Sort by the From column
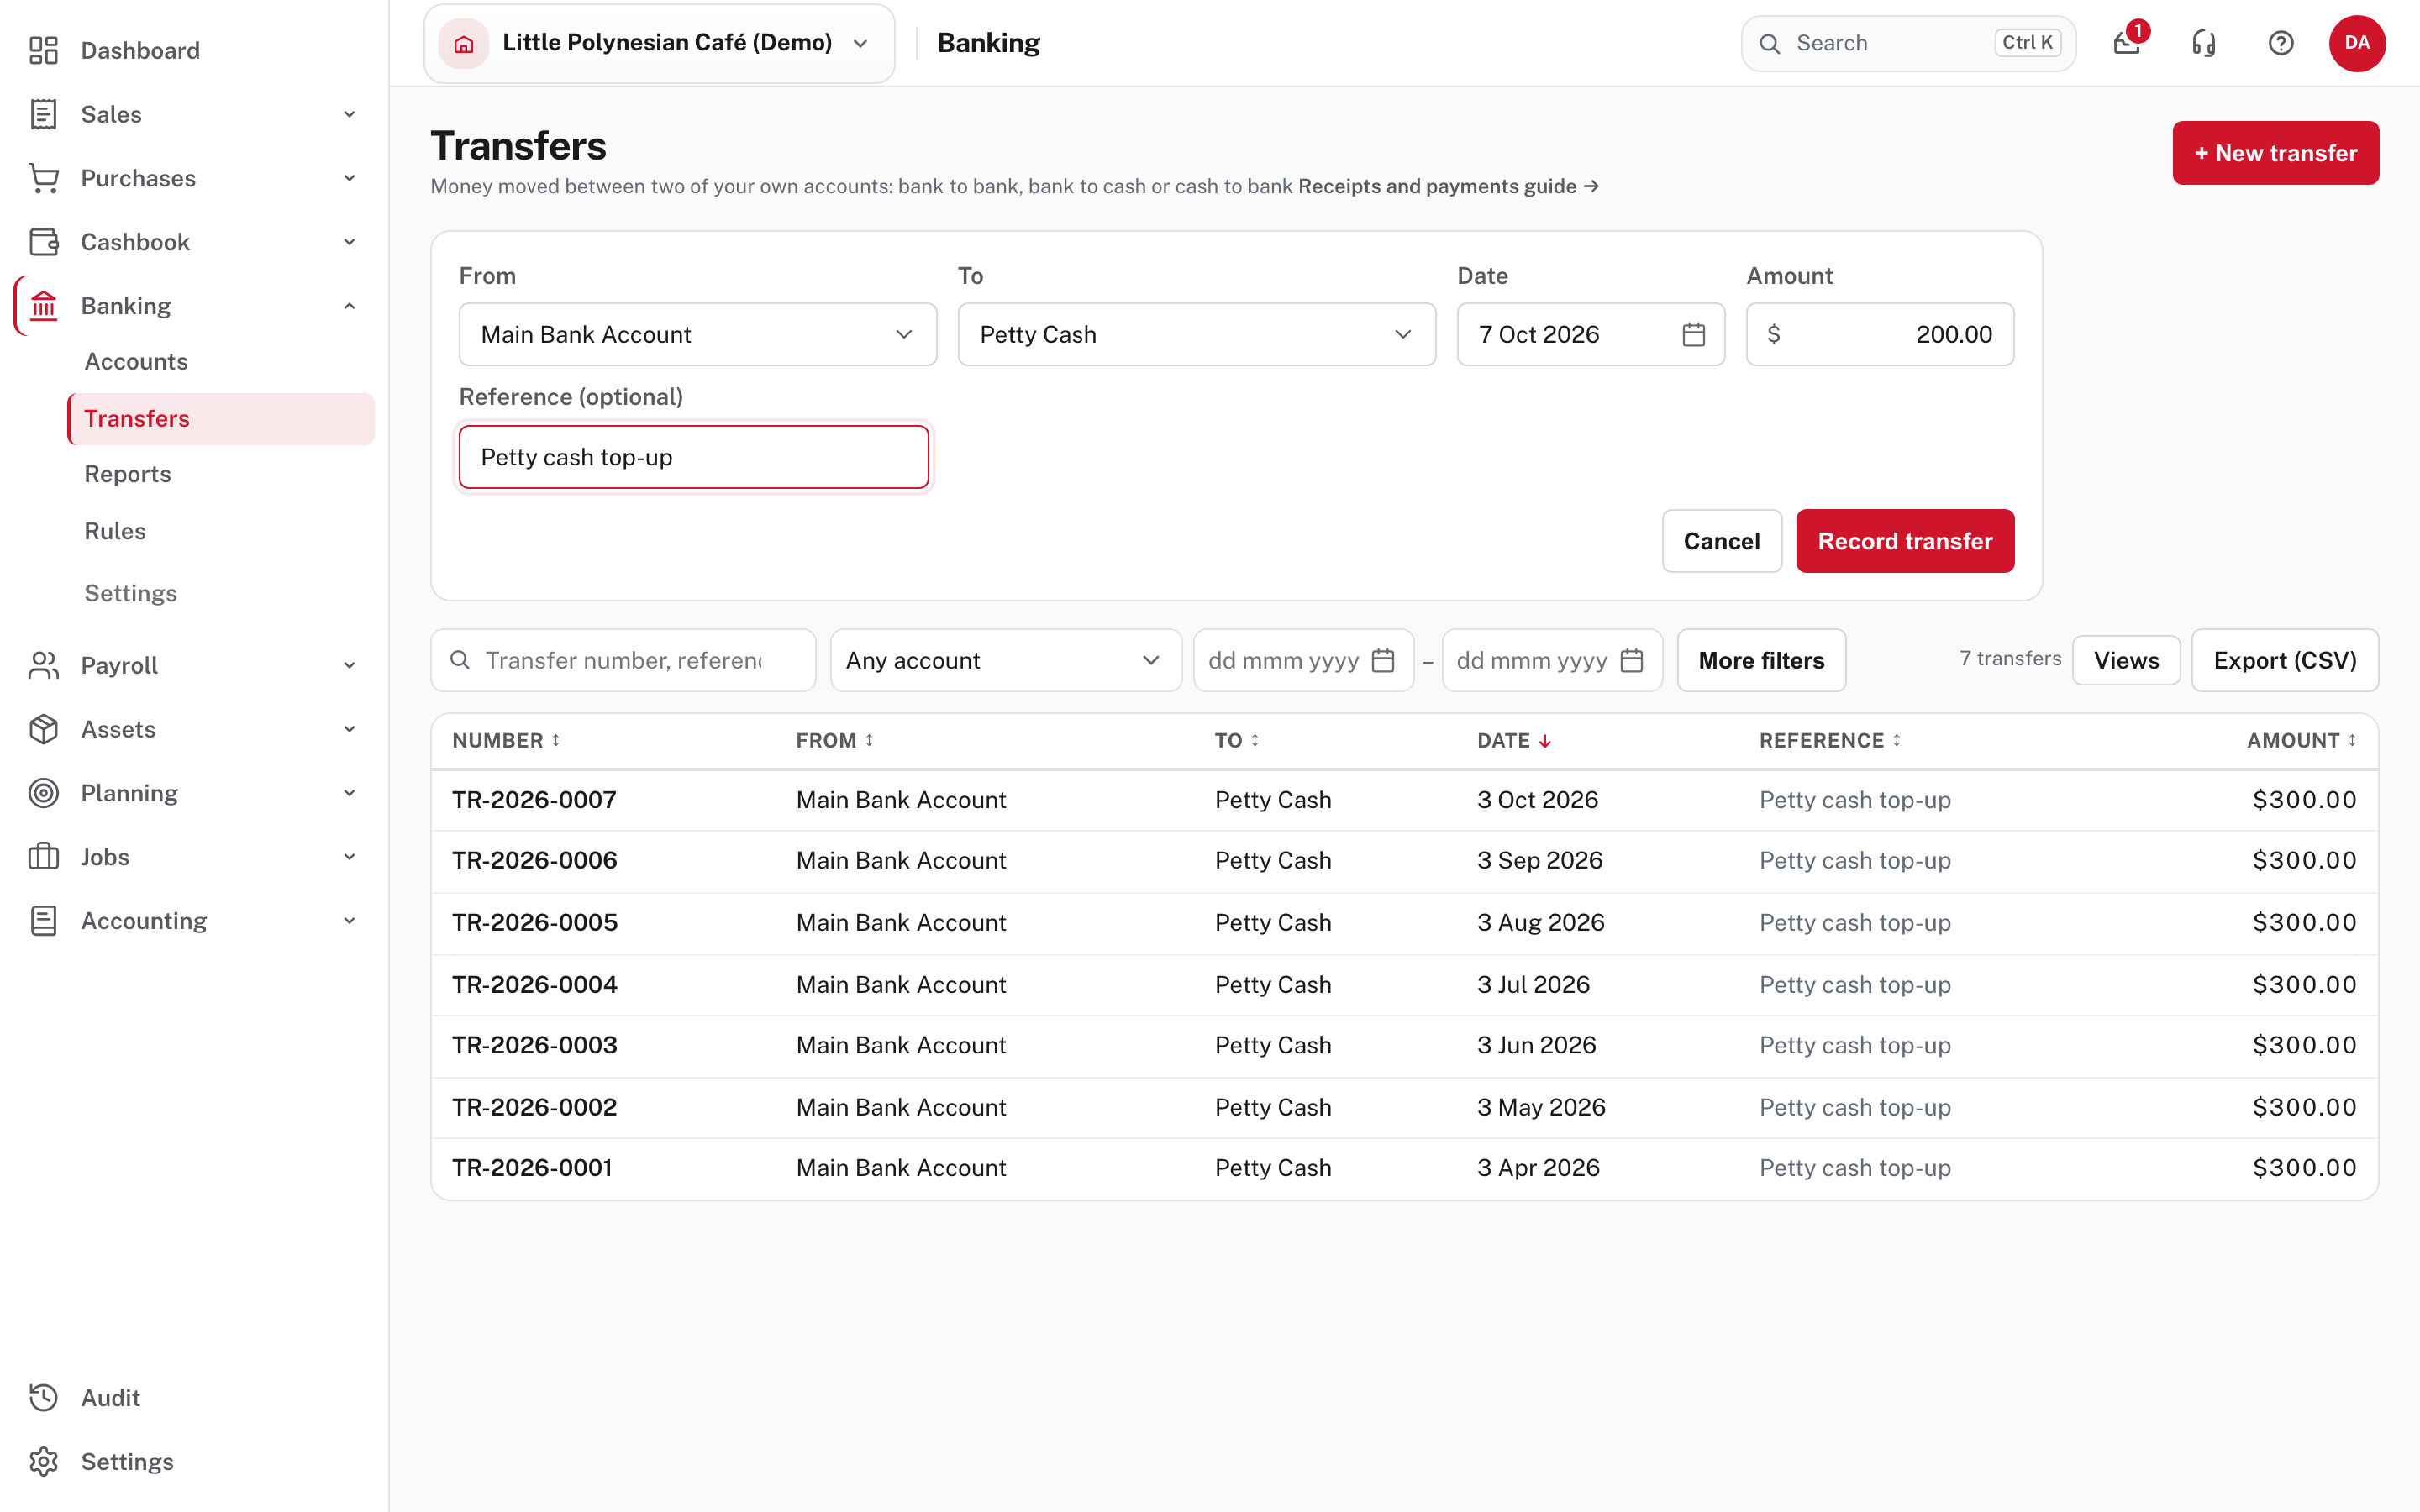2420x1512 pixels. point(835,740)
